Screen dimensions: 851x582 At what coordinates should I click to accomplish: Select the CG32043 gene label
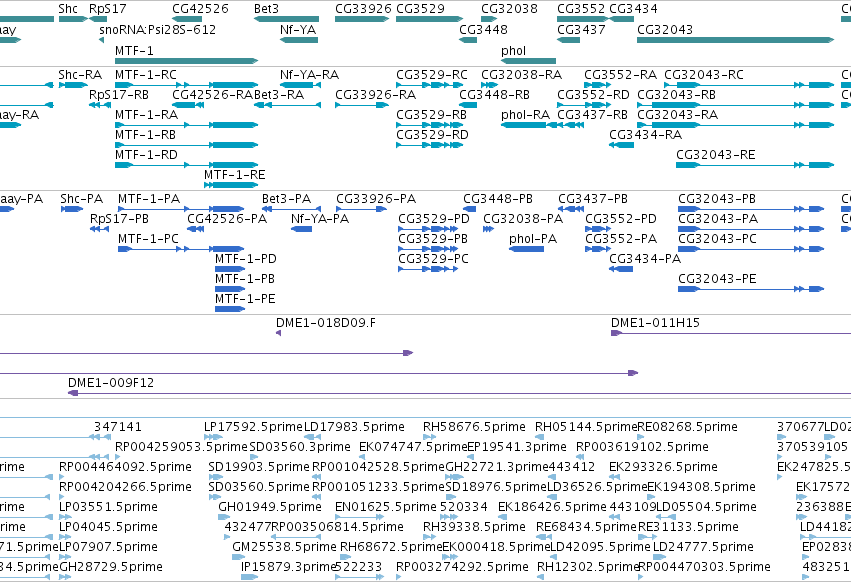pos(665,29)
